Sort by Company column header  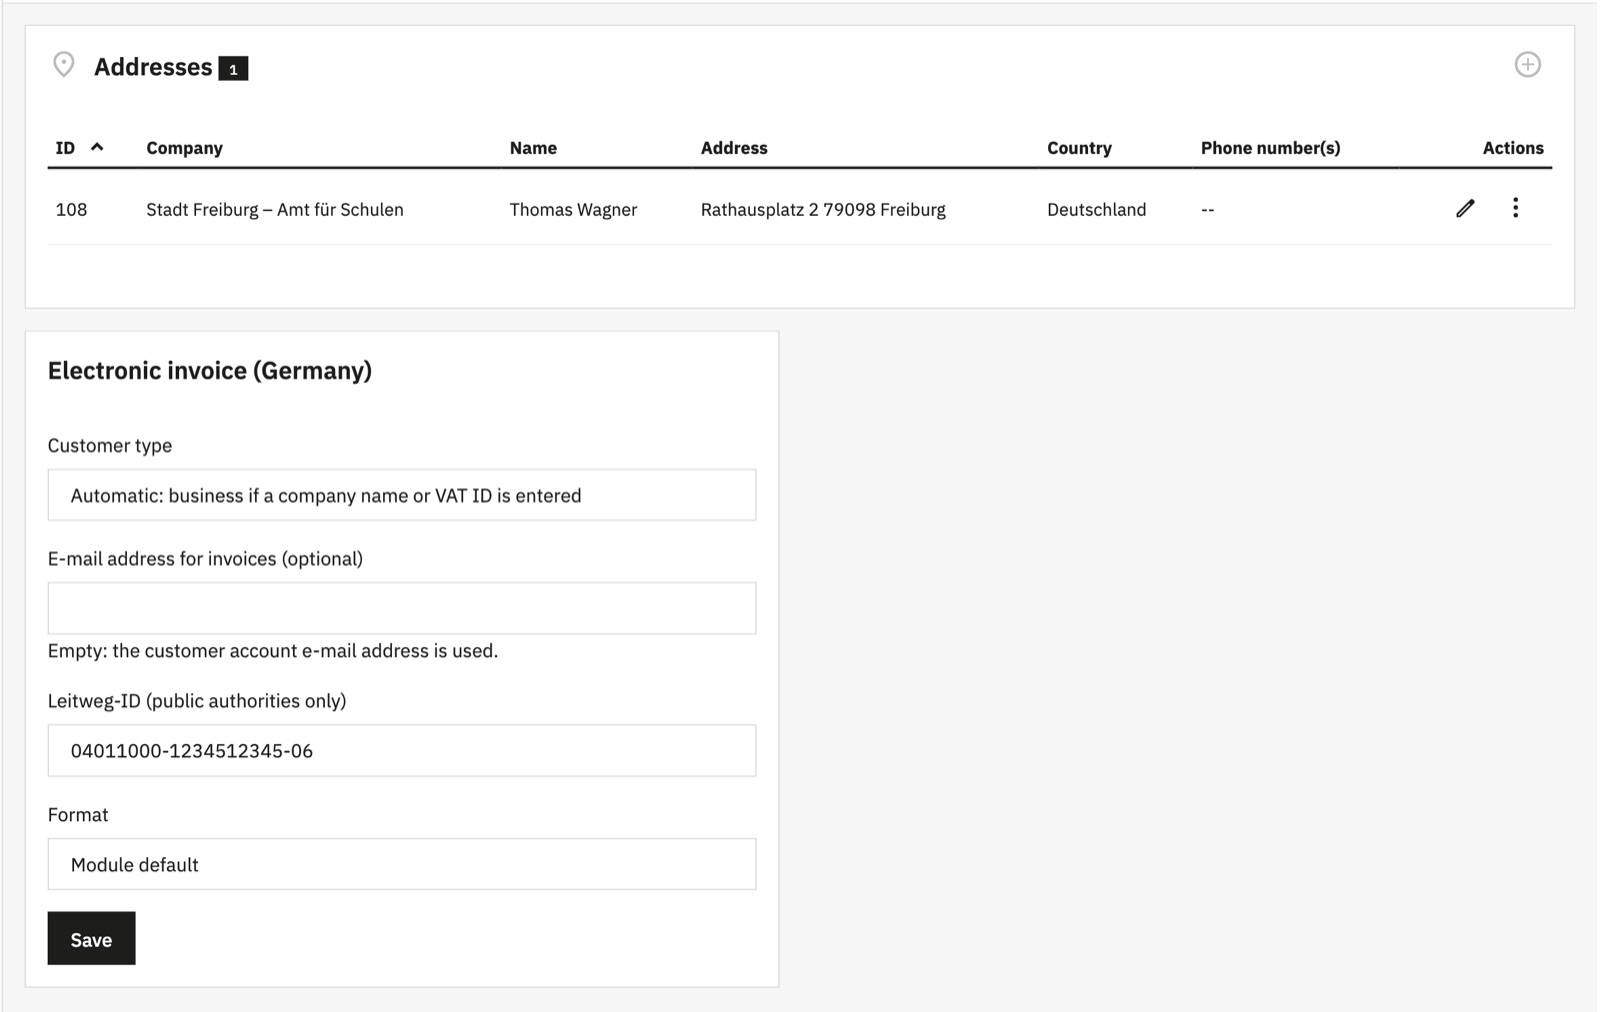point(184,148)
